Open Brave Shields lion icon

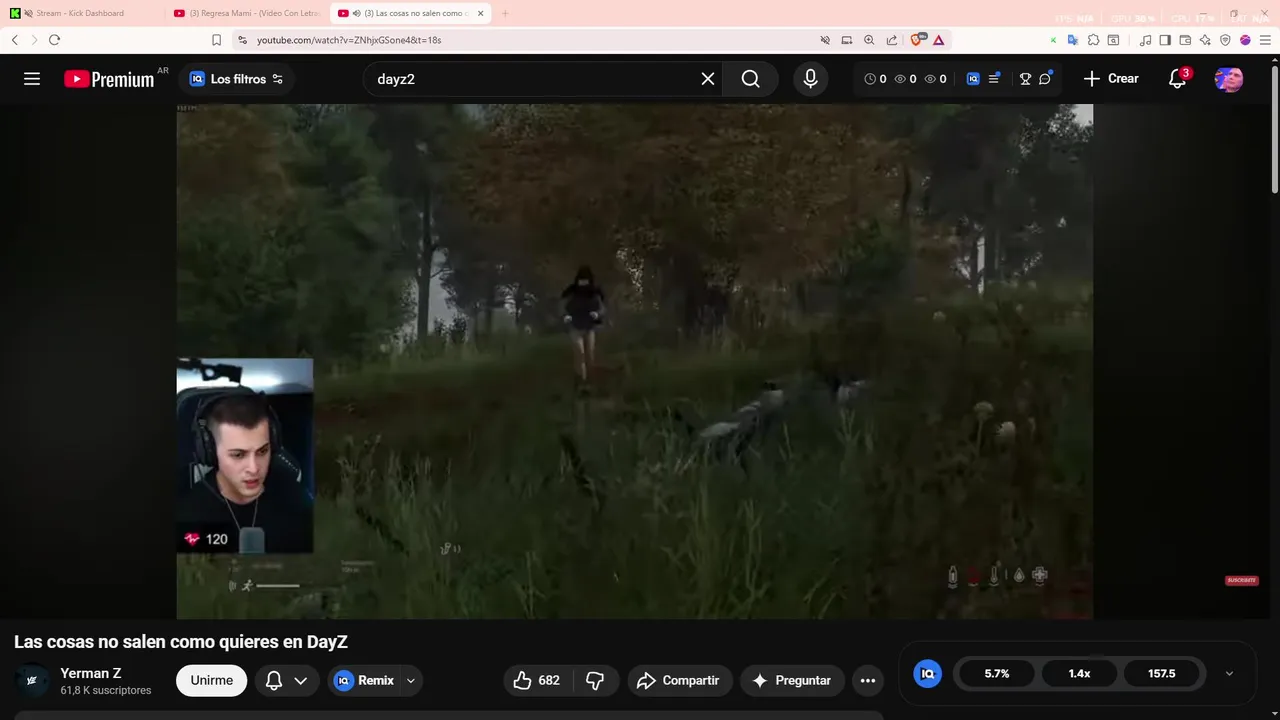pyautogui.click(x=917, y=40)
